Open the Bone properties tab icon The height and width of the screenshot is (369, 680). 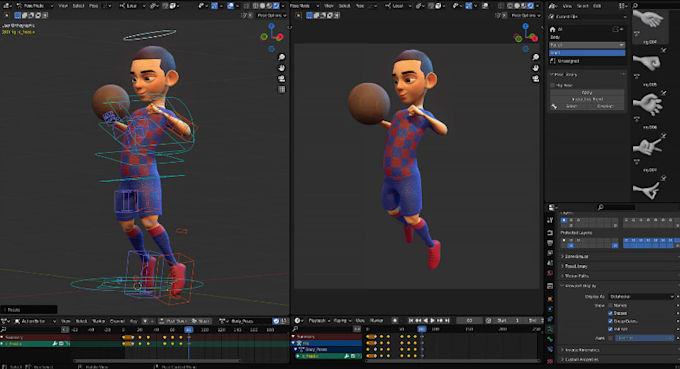pos(550,339)
